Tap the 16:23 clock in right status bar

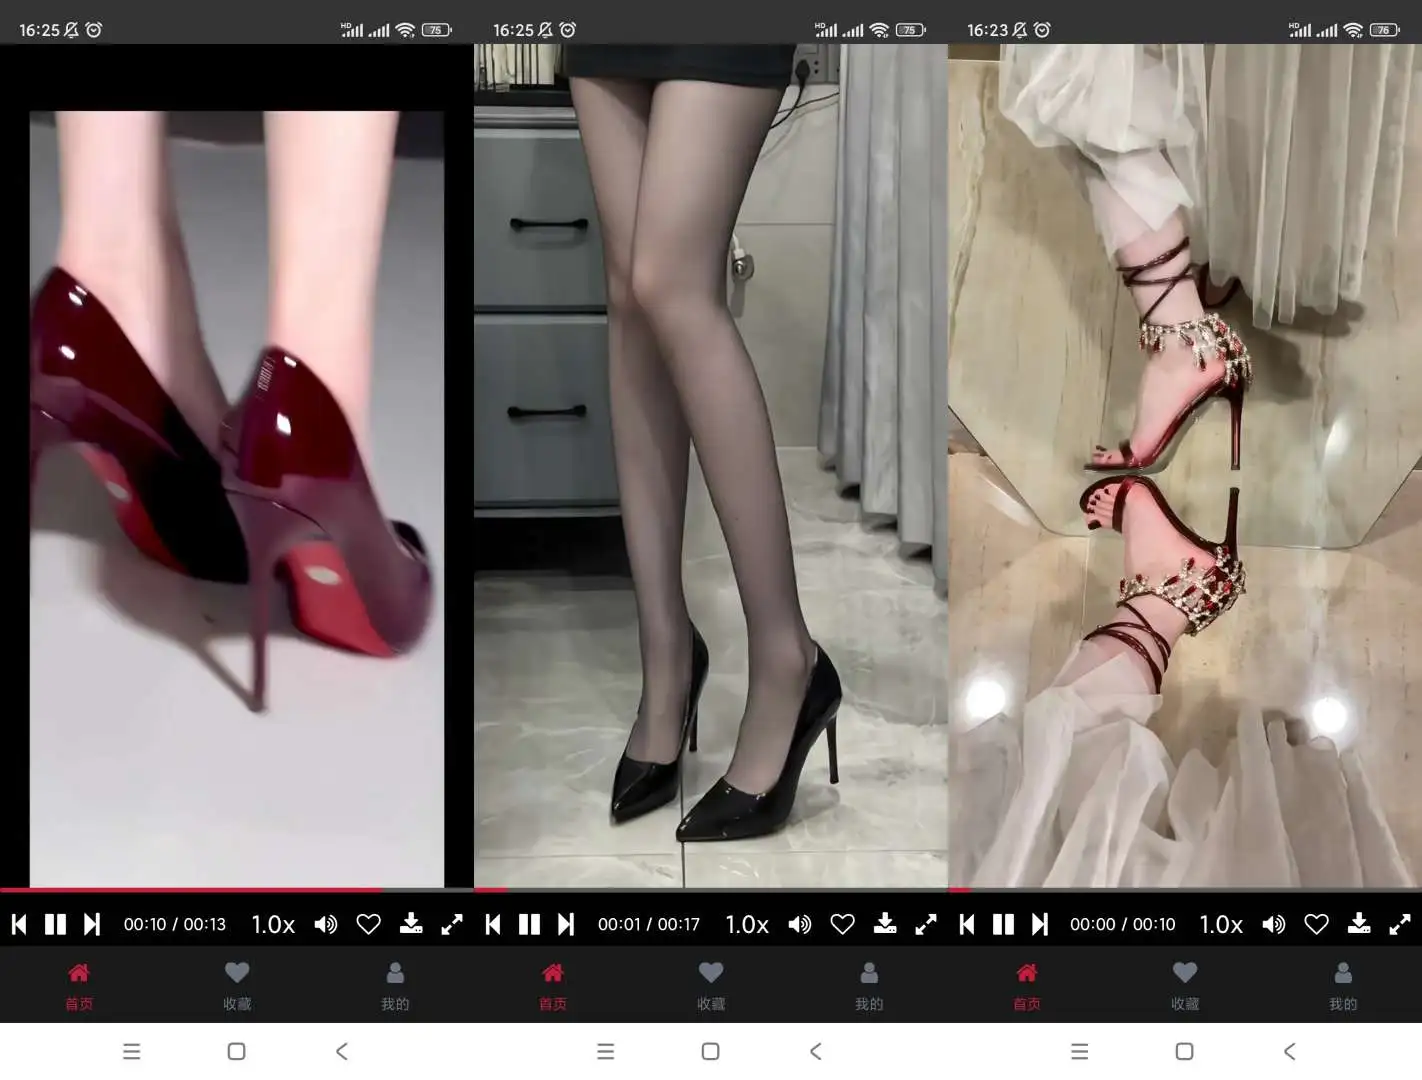click(x=988, y=30)
